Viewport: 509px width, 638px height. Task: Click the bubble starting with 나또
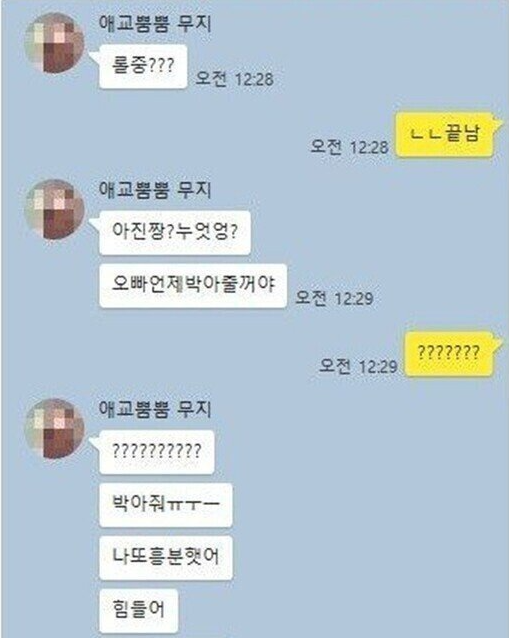tap(166, 557)
